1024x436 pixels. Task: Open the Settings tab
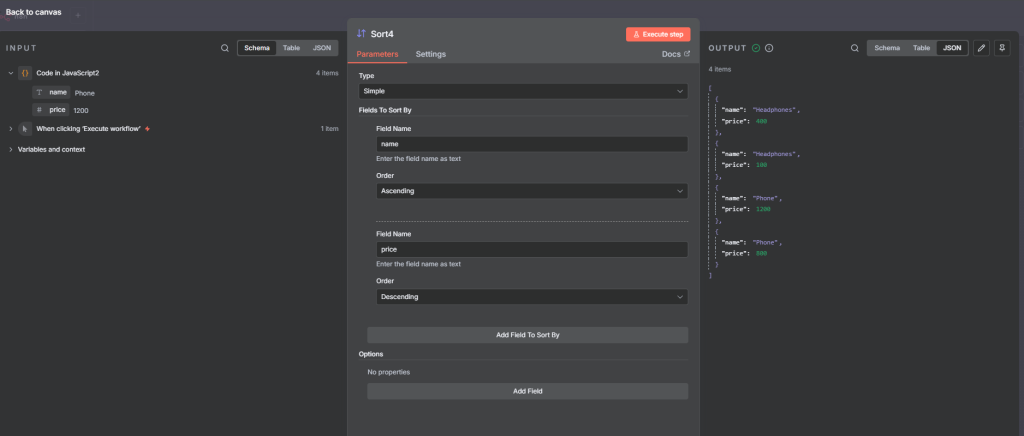click(x=430, y=54)
